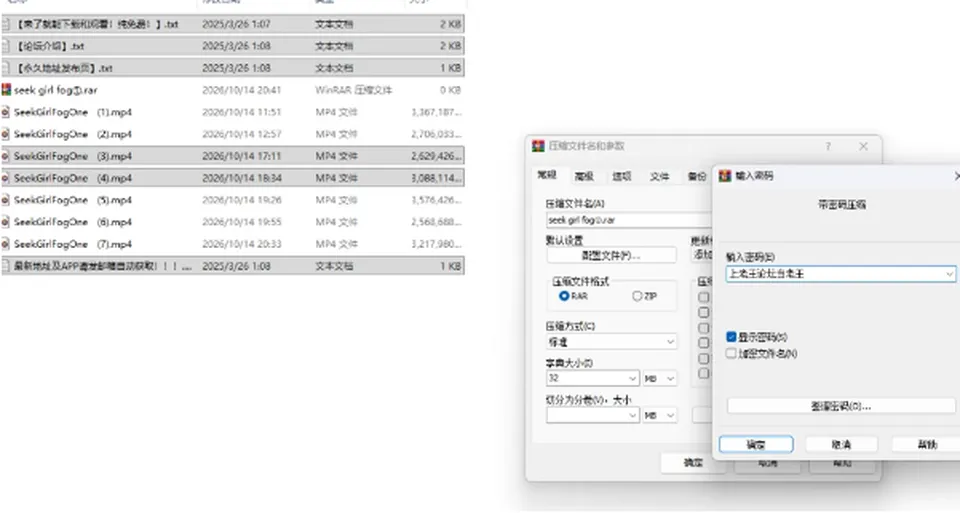This screenshot has width=960, height=513.
Task: Select the file name seek girl fog①.rar
Action: [x=56, y=90]
